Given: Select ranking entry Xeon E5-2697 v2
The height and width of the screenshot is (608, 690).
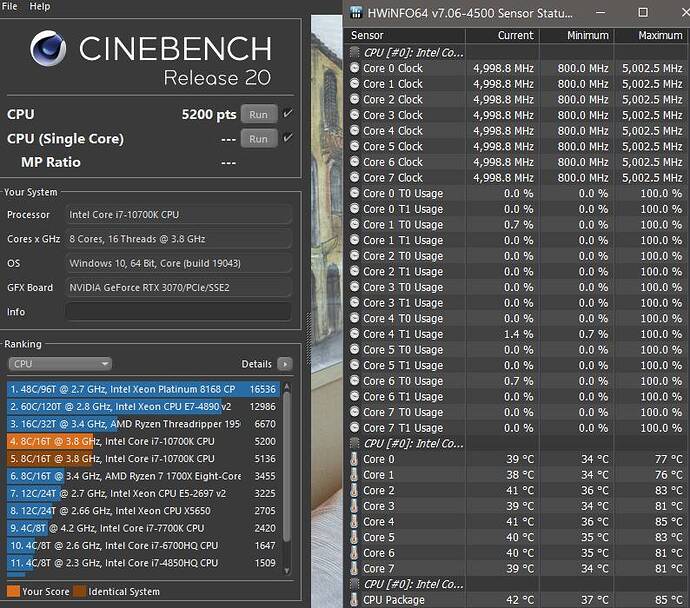Looking at the screenshot, I should (x=143, y=494).
